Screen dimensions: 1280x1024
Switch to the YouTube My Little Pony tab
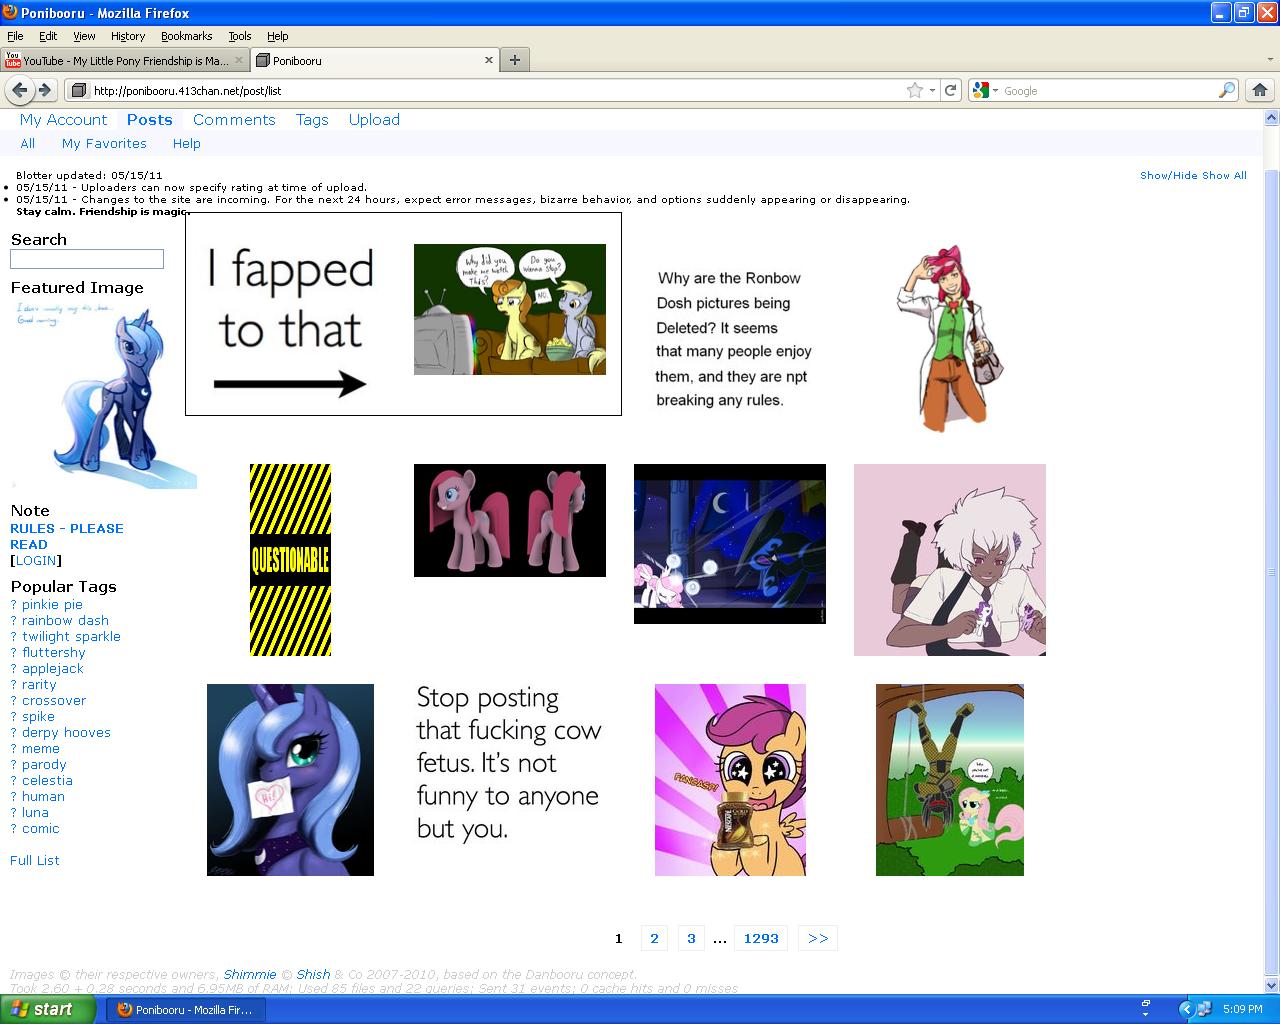pos(123,60)
